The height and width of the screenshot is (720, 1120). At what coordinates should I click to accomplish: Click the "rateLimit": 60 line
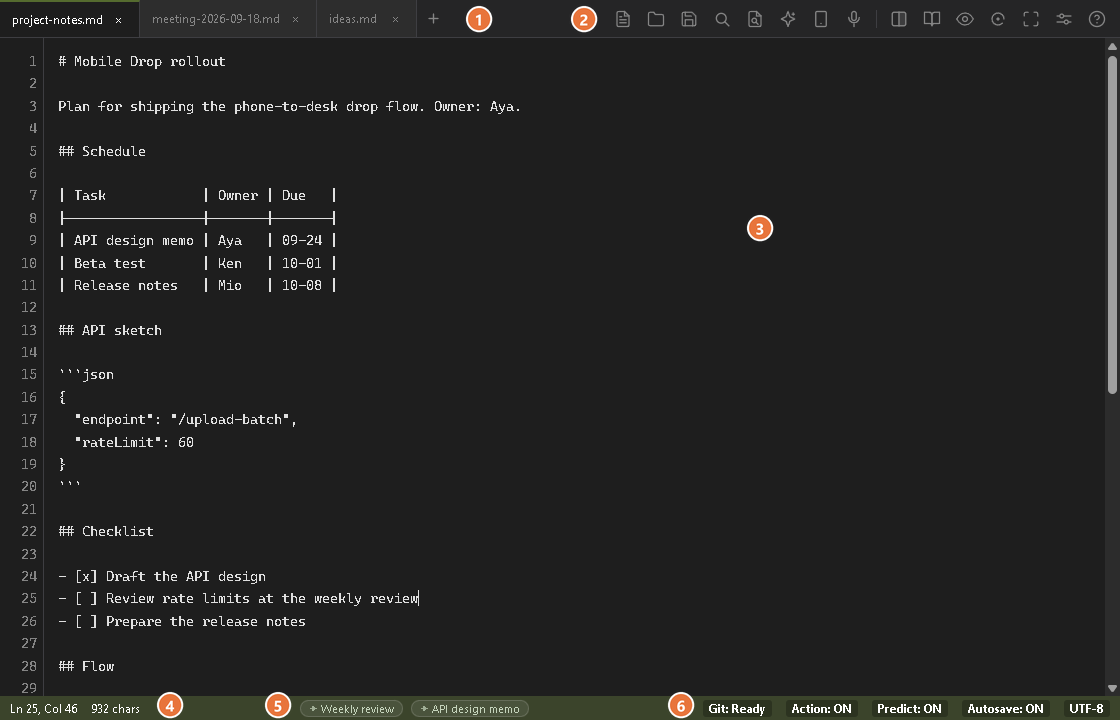[134, 442]
